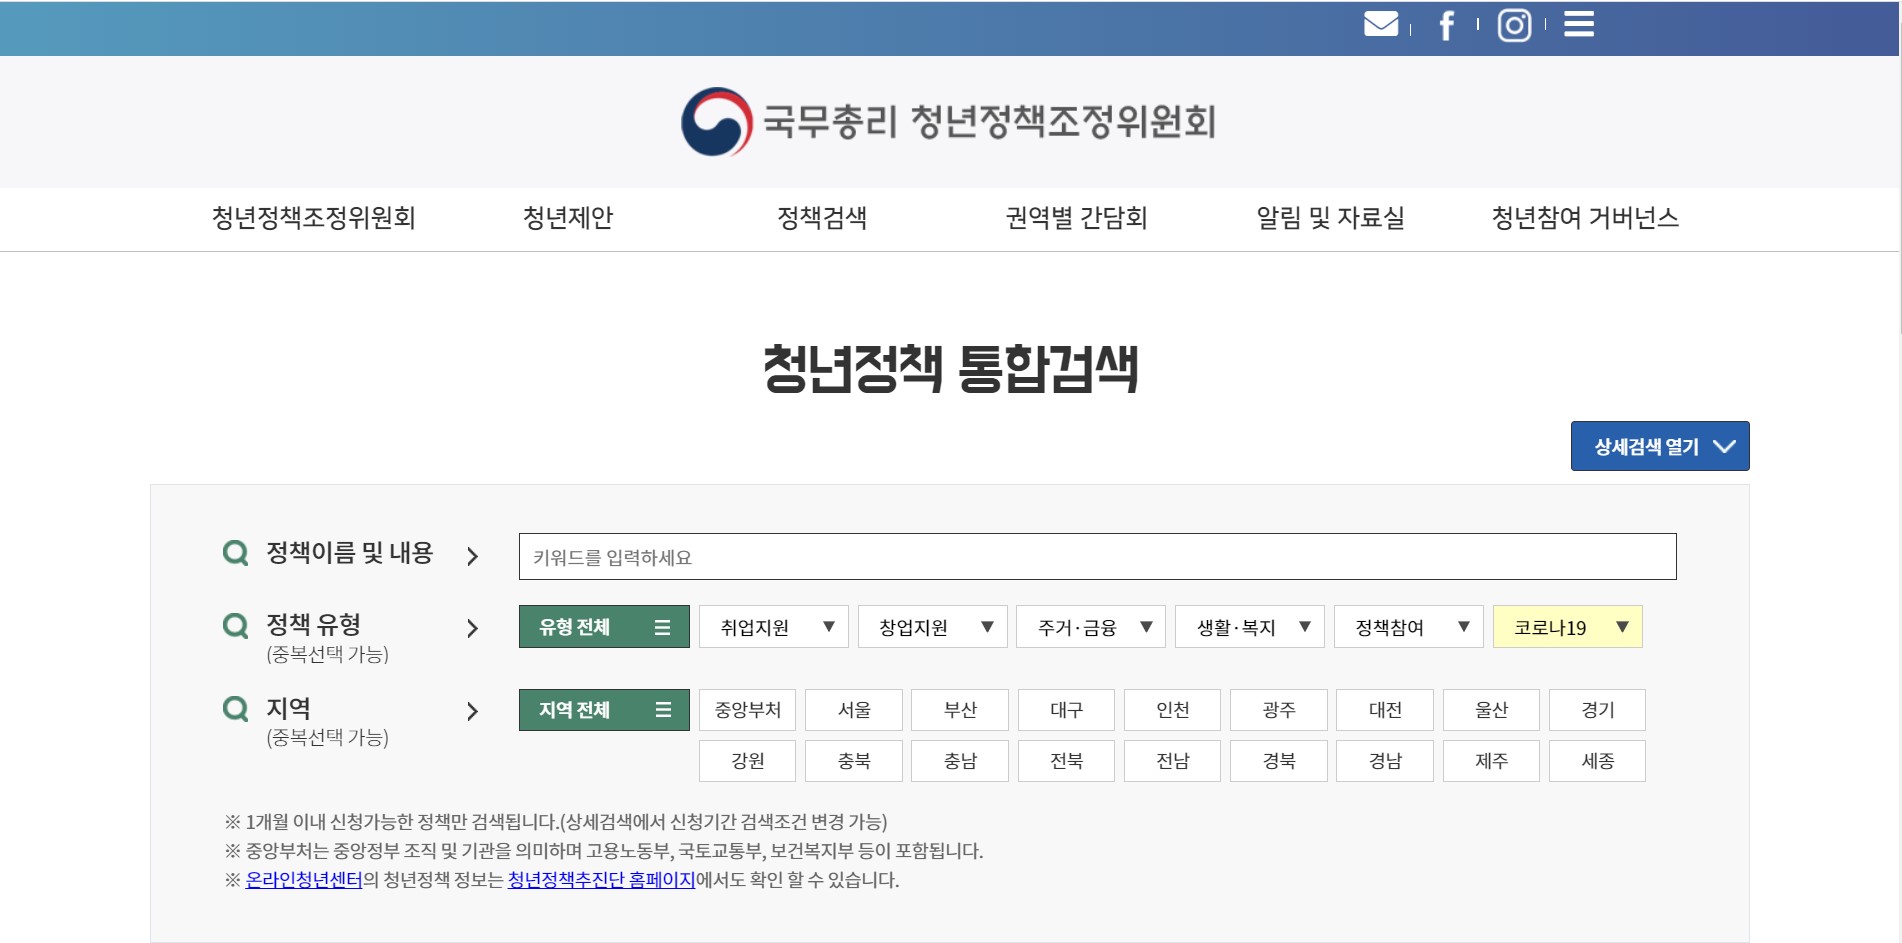Toggle 대전 region filter
The image size is (1902, 943).
tap(1385, 710)
